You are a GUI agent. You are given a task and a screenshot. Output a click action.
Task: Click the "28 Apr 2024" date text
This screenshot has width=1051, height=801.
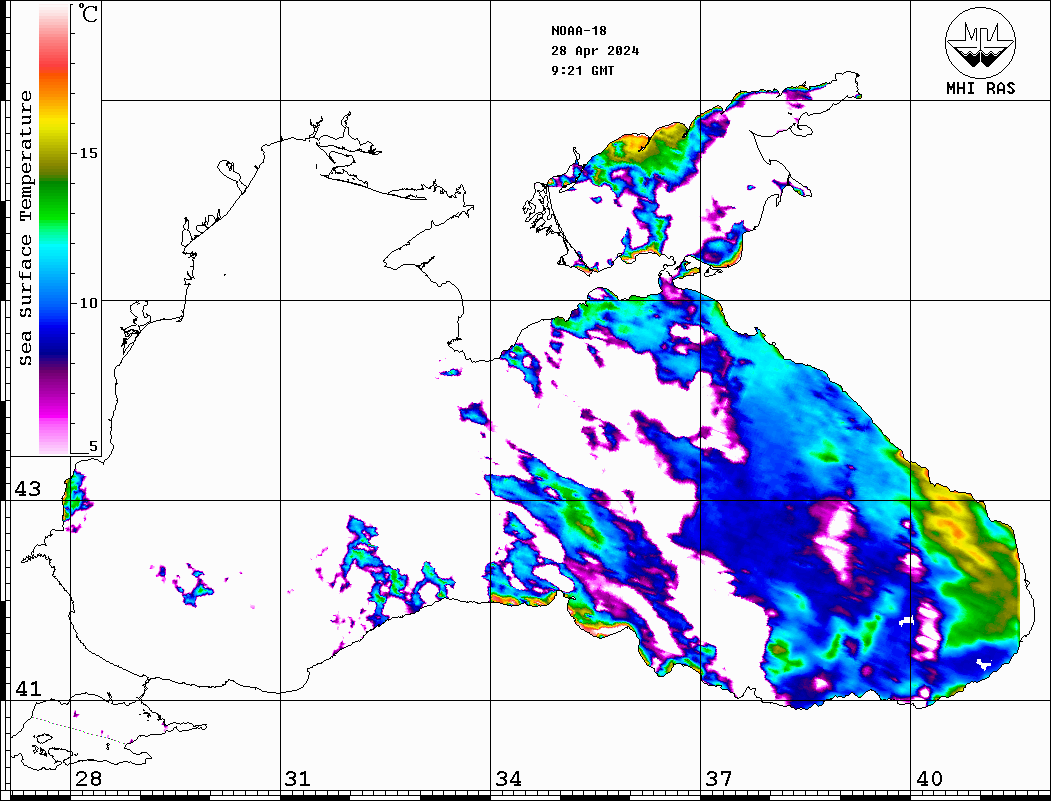(x=595, y=51)
